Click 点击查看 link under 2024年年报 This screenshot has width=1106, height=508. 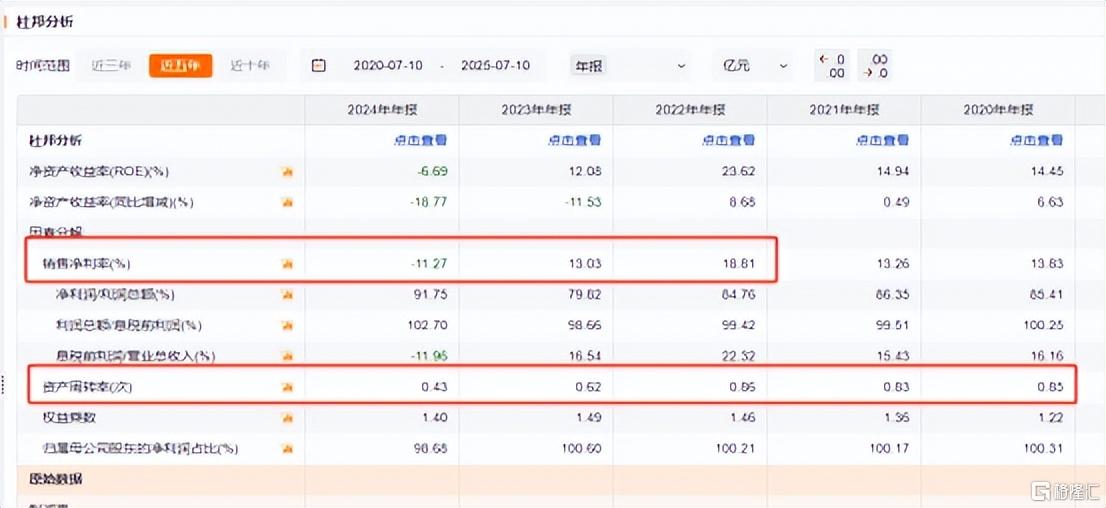pyautogui.click(x=420, y=140)
